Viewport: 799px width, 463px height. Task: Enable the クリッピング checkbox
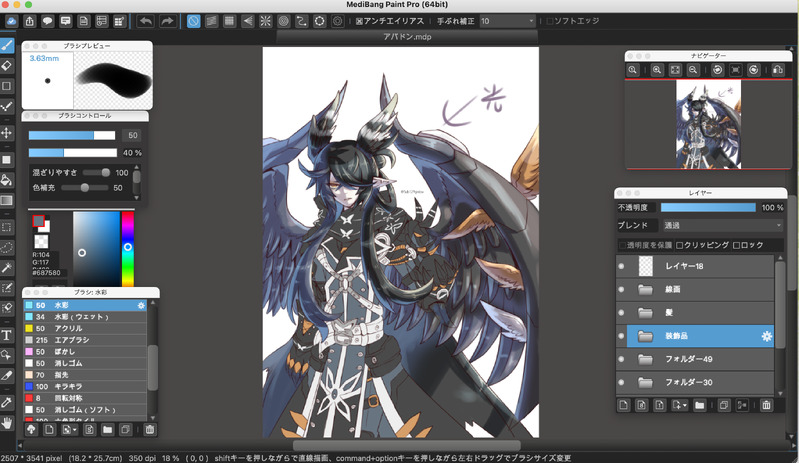[679, 246]
